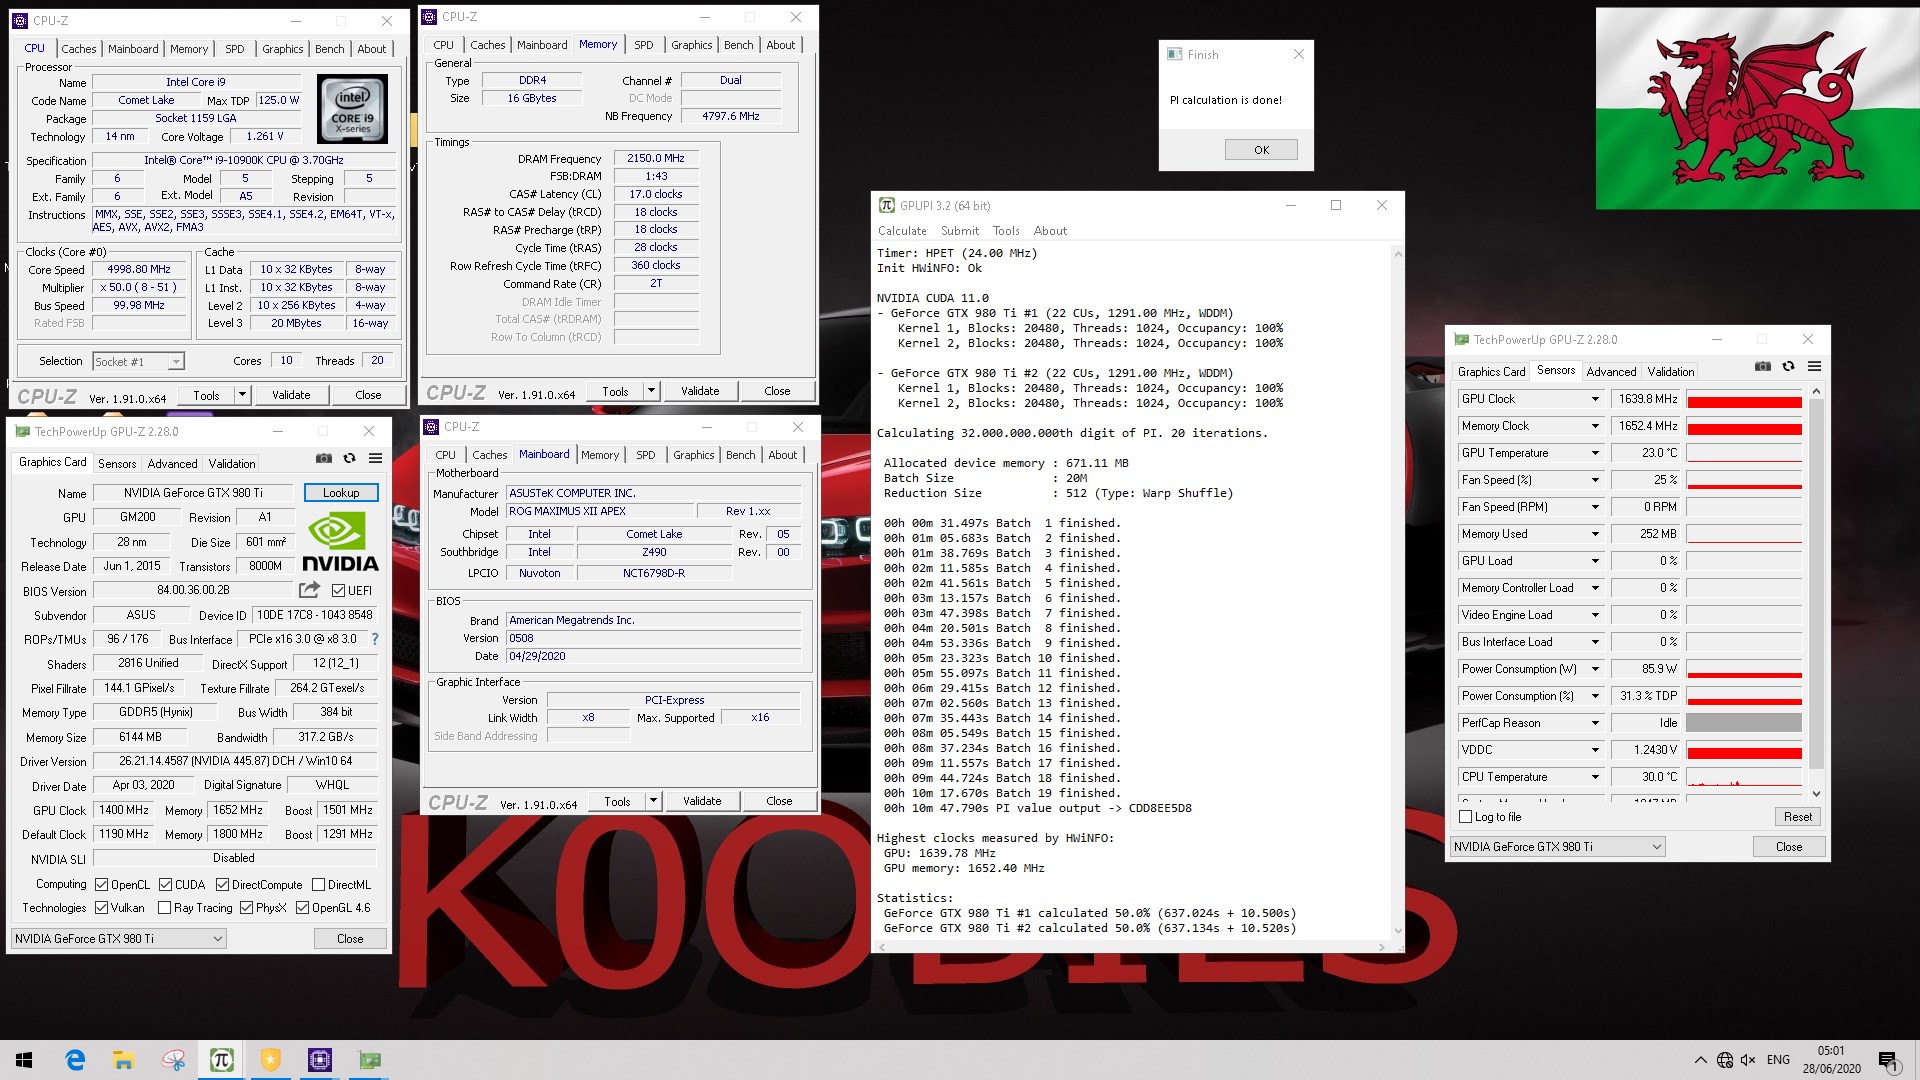Open hamburger menu in GPU-Z Graphics Card window
Screen dimensions: 1920x1080
(x=375, y=458)
